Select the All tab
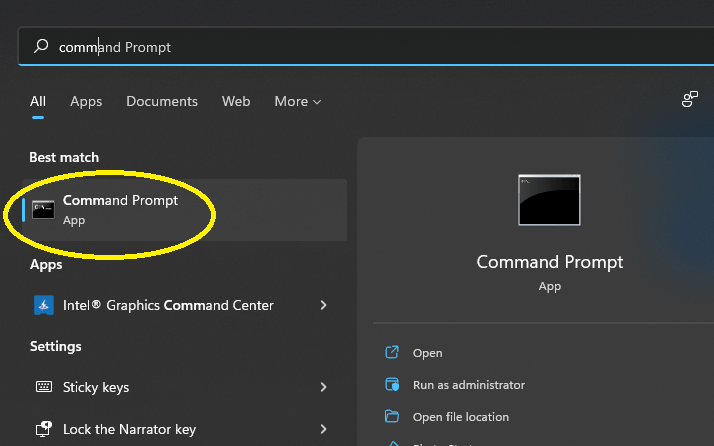The width and height of the screenshot is (714, 446). click(38, 101)
